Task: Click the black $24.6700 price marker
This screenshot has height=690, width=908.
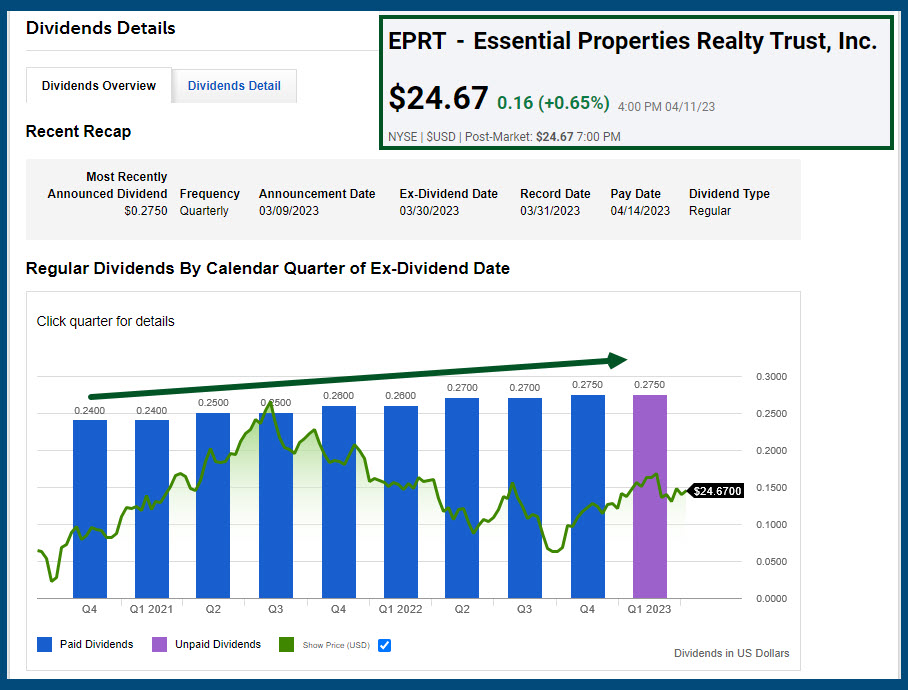Action: [x=717, y=491]
